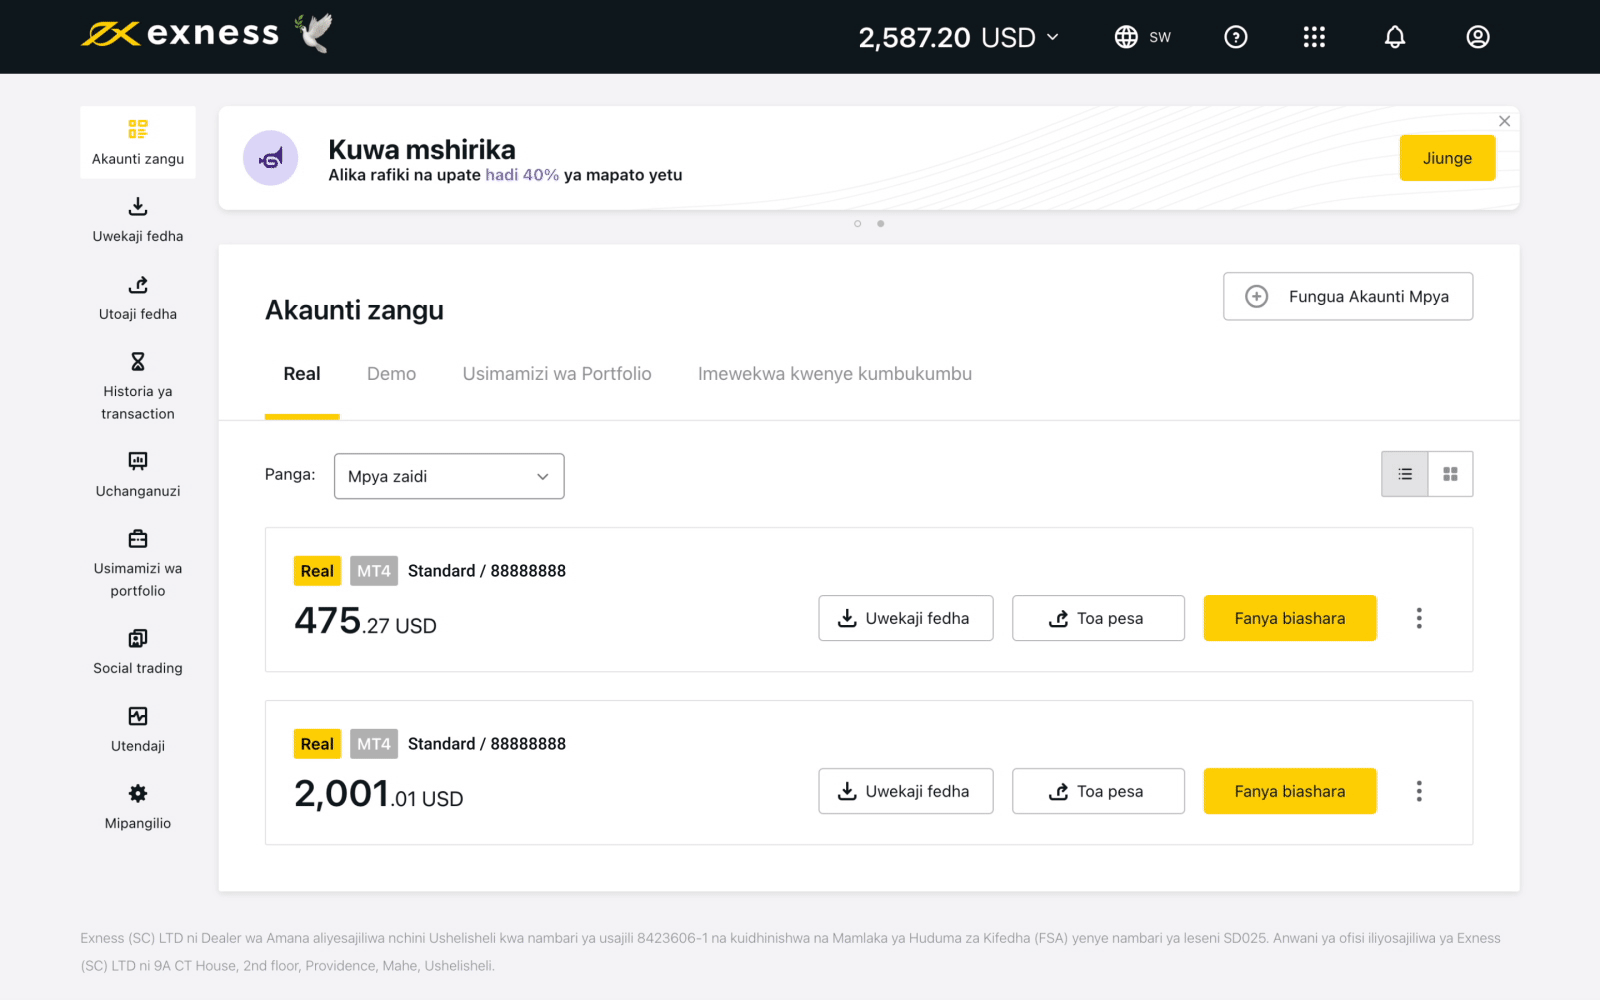Switch to grid view layout
Image resolution: width=1600 pixels, height=1000 pixels.
coord(1450,474)
